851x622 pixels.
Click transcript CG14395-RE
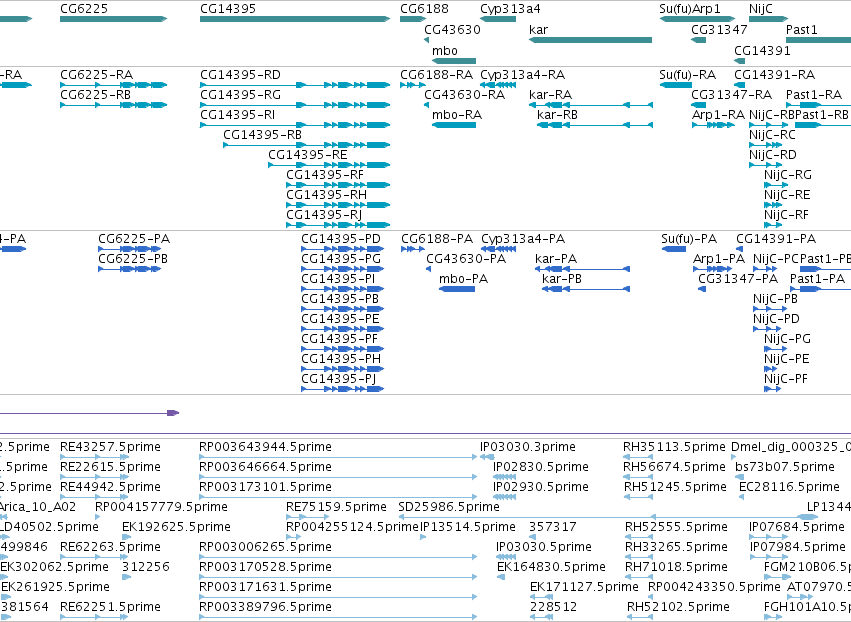[308, 155]
